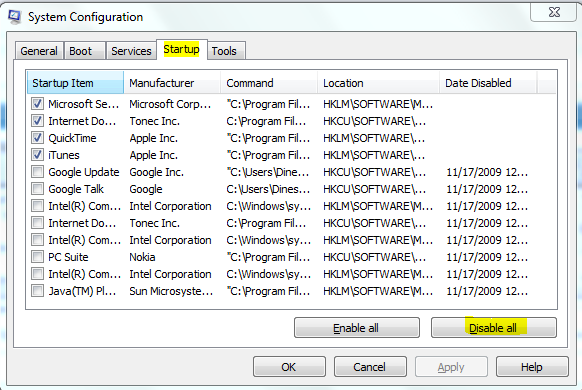Sort by the Startup Item column header

coord(75,83)
